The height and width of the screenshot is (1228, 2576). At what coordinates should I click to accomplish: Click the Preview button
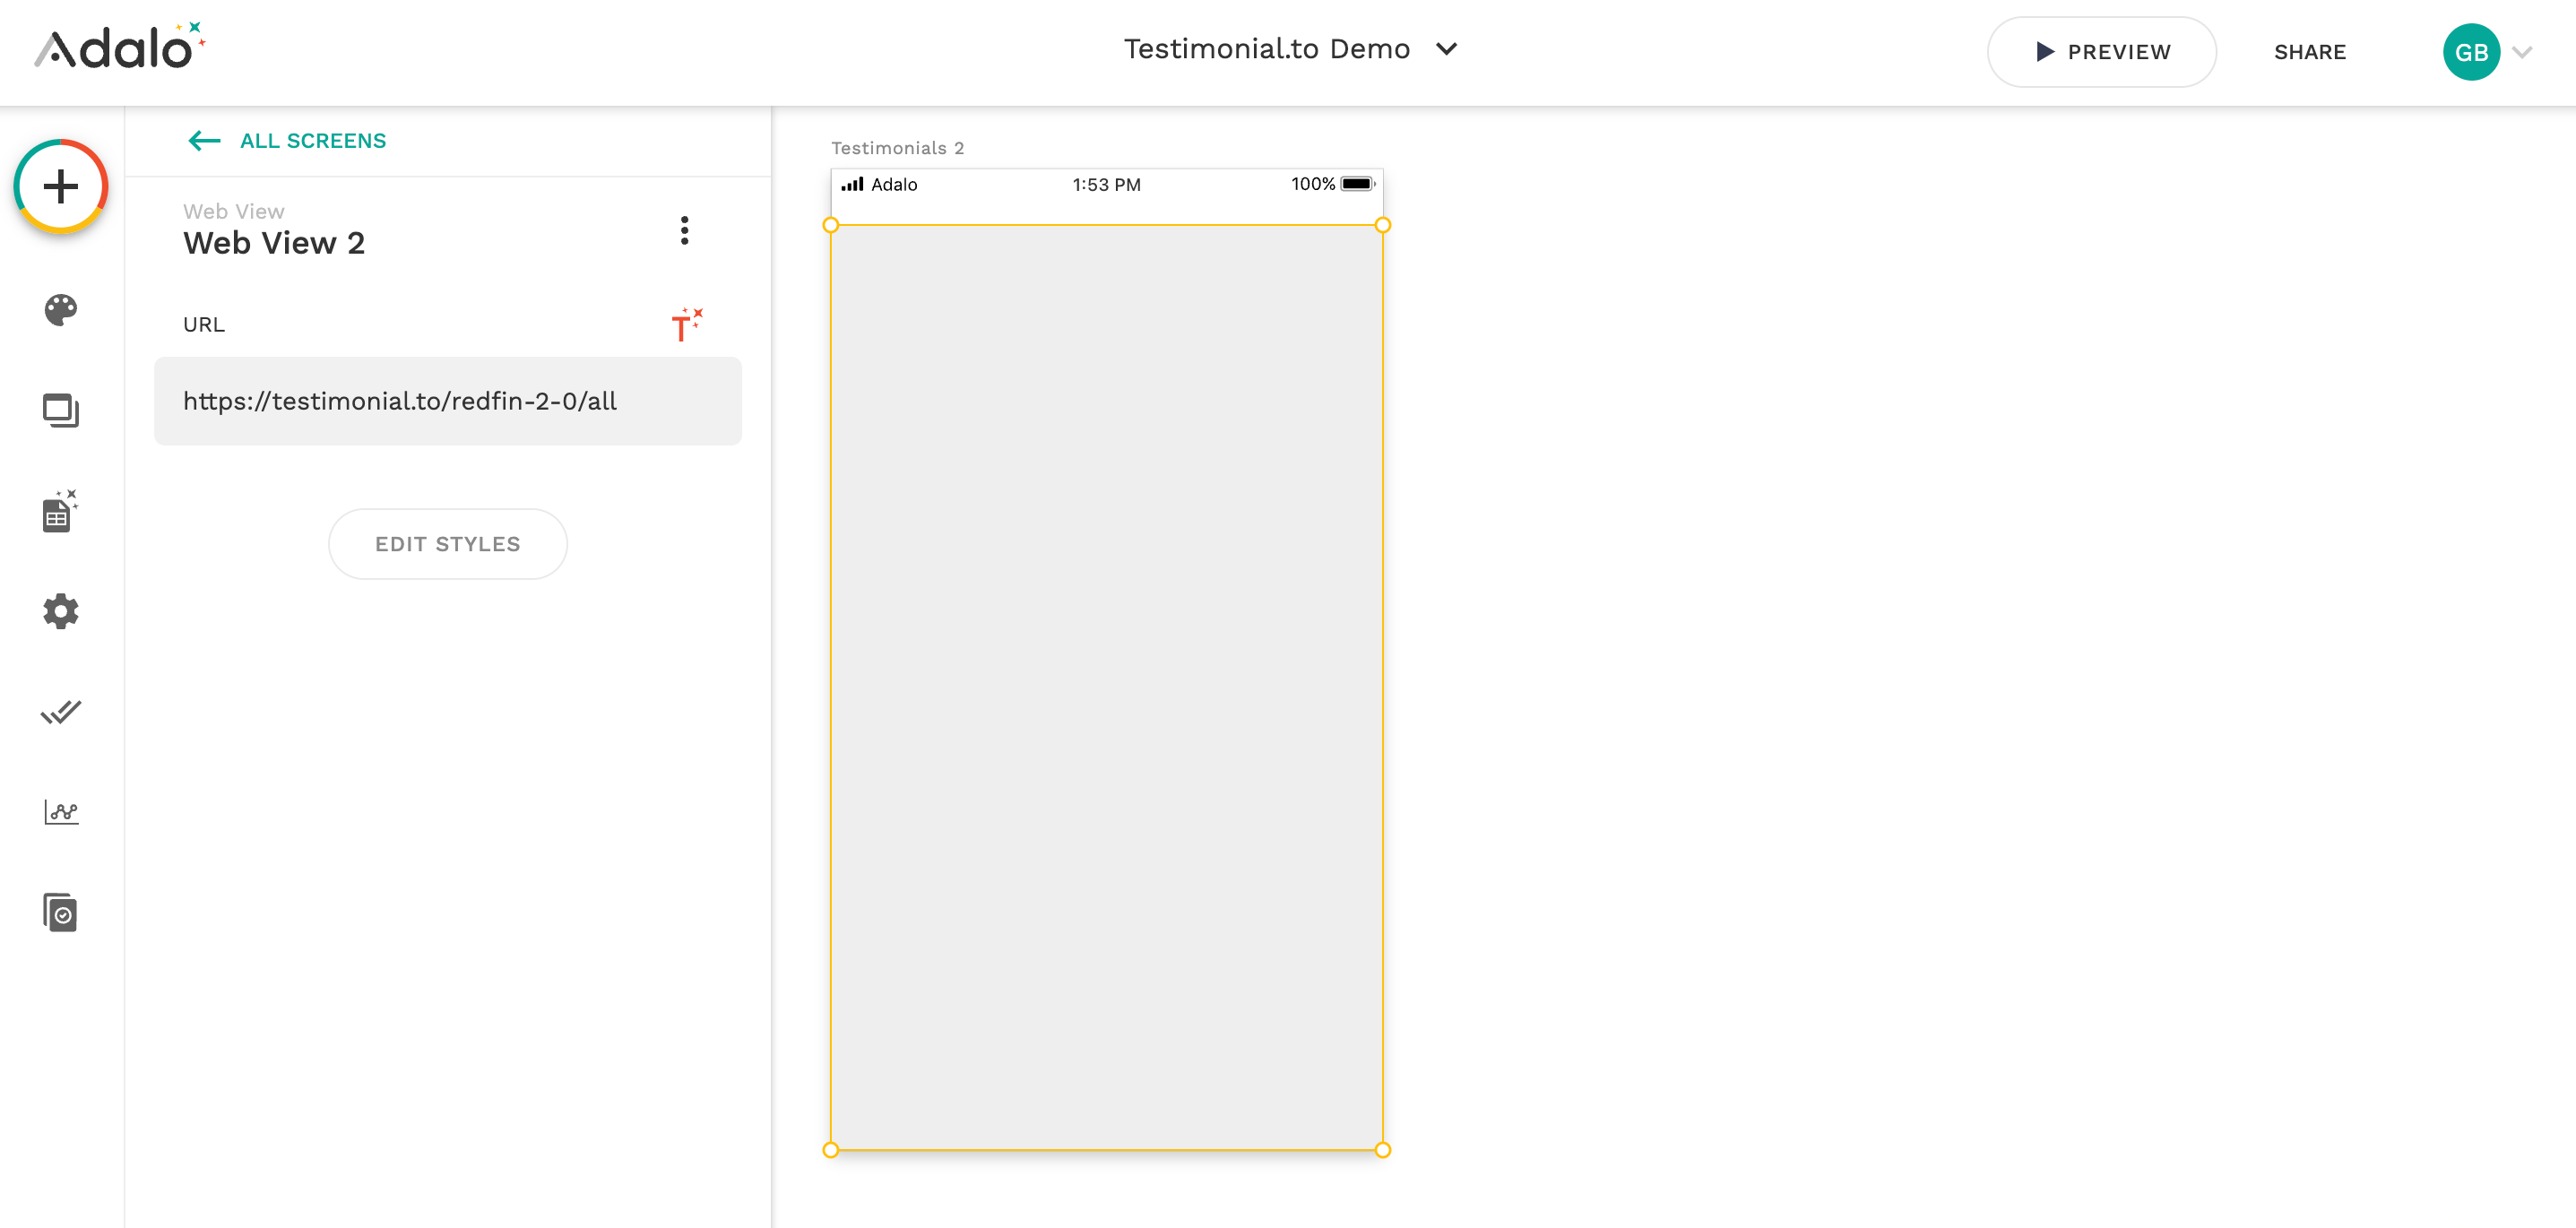(2101, 52)
